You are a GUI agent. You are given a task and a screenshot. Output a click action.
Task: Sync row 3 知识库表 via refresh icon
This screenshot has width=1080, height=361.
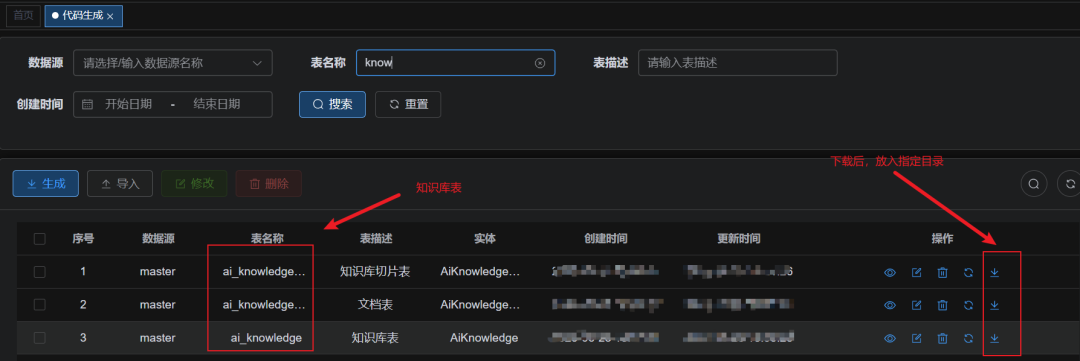[968, 338]
